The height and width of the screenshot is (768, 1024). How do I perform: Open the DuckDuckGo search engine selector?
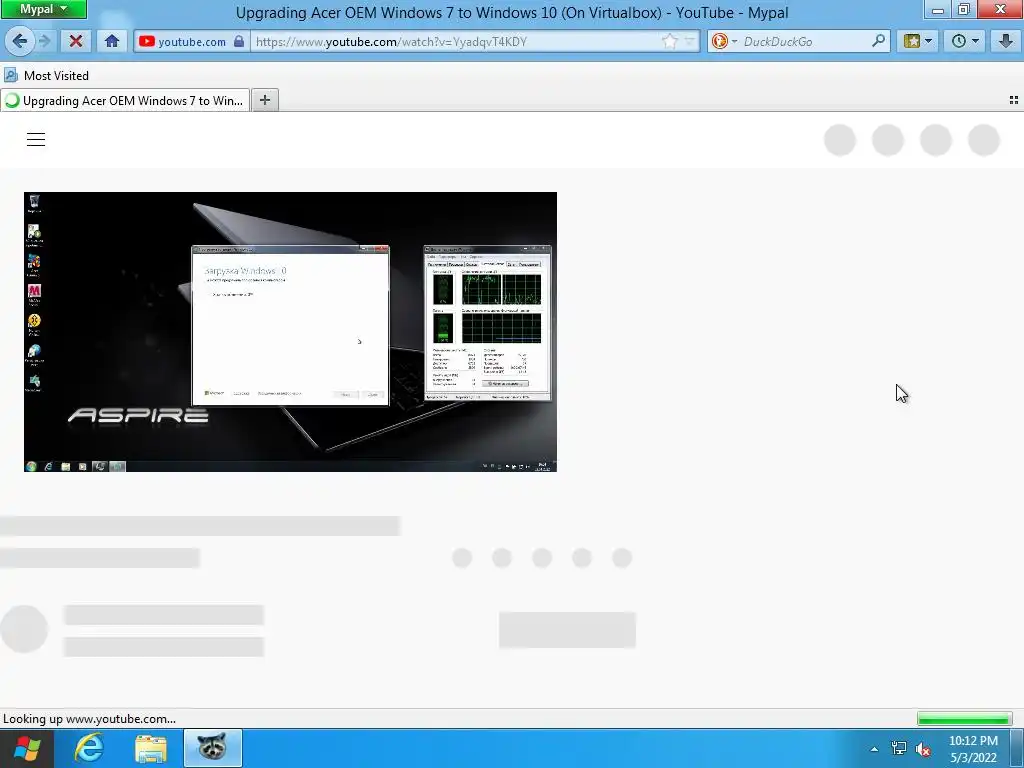[724, 41]
